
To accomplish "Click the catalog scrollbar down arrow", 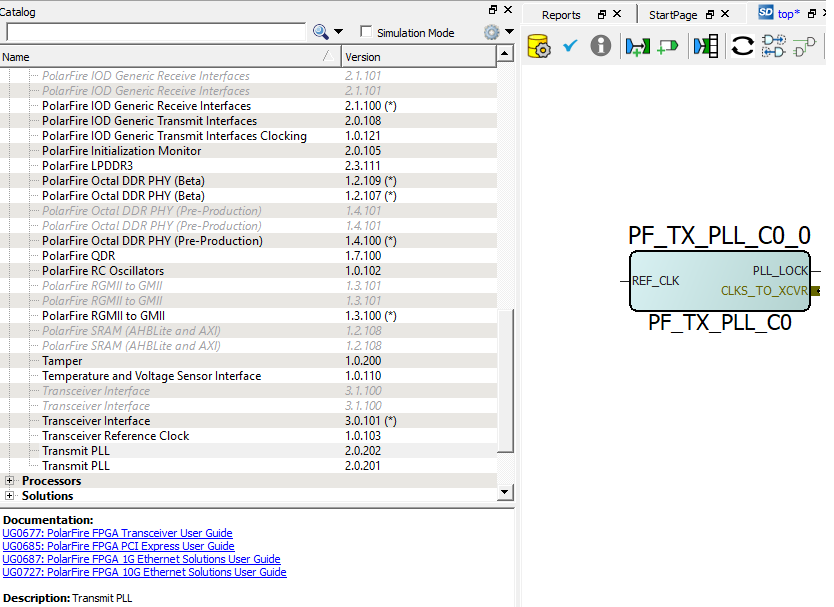I will 505,493.
